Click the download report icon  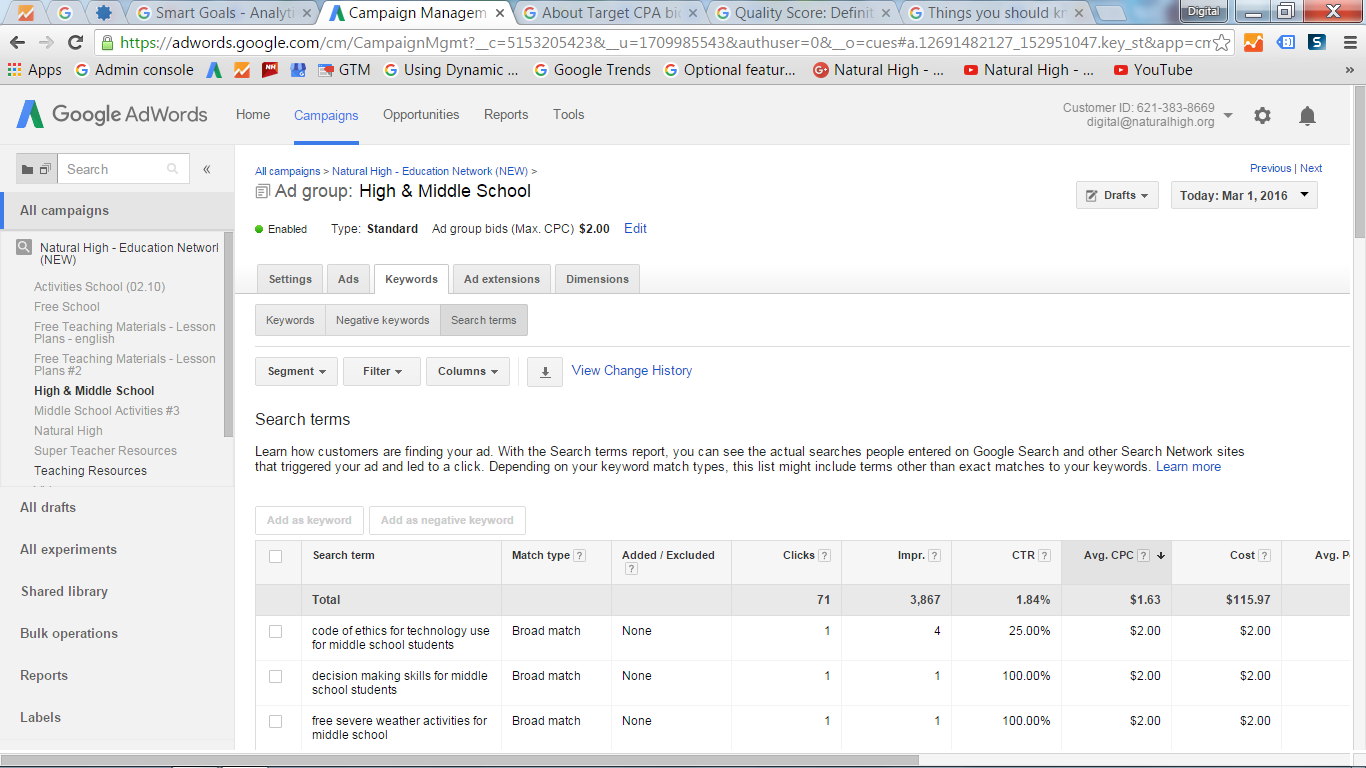pos(545,371)
